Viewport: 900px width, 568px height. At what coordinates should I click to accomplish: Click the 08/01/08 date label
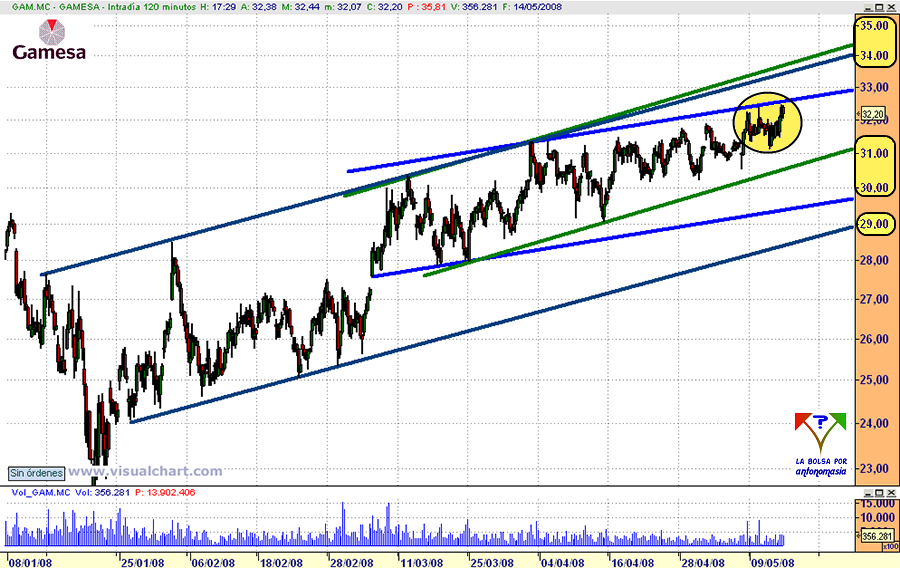tap(31, 563)
